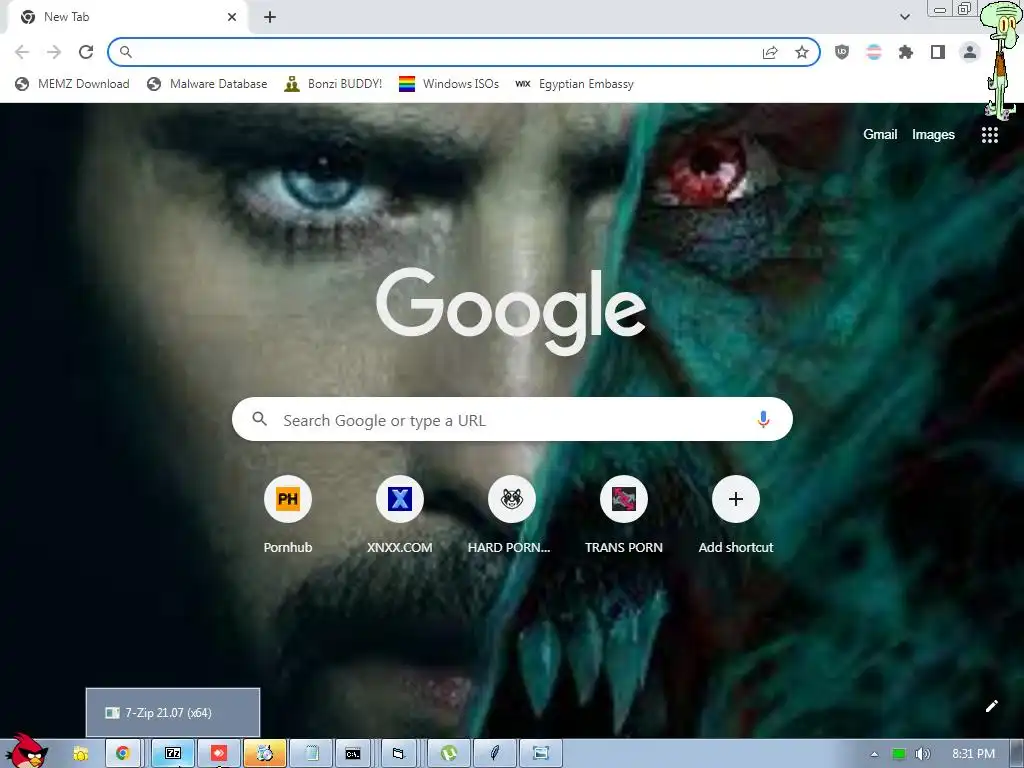Open Google Images link
Image resolution: width=1024 pixels, height=768 pixels.
pos(933,134)
